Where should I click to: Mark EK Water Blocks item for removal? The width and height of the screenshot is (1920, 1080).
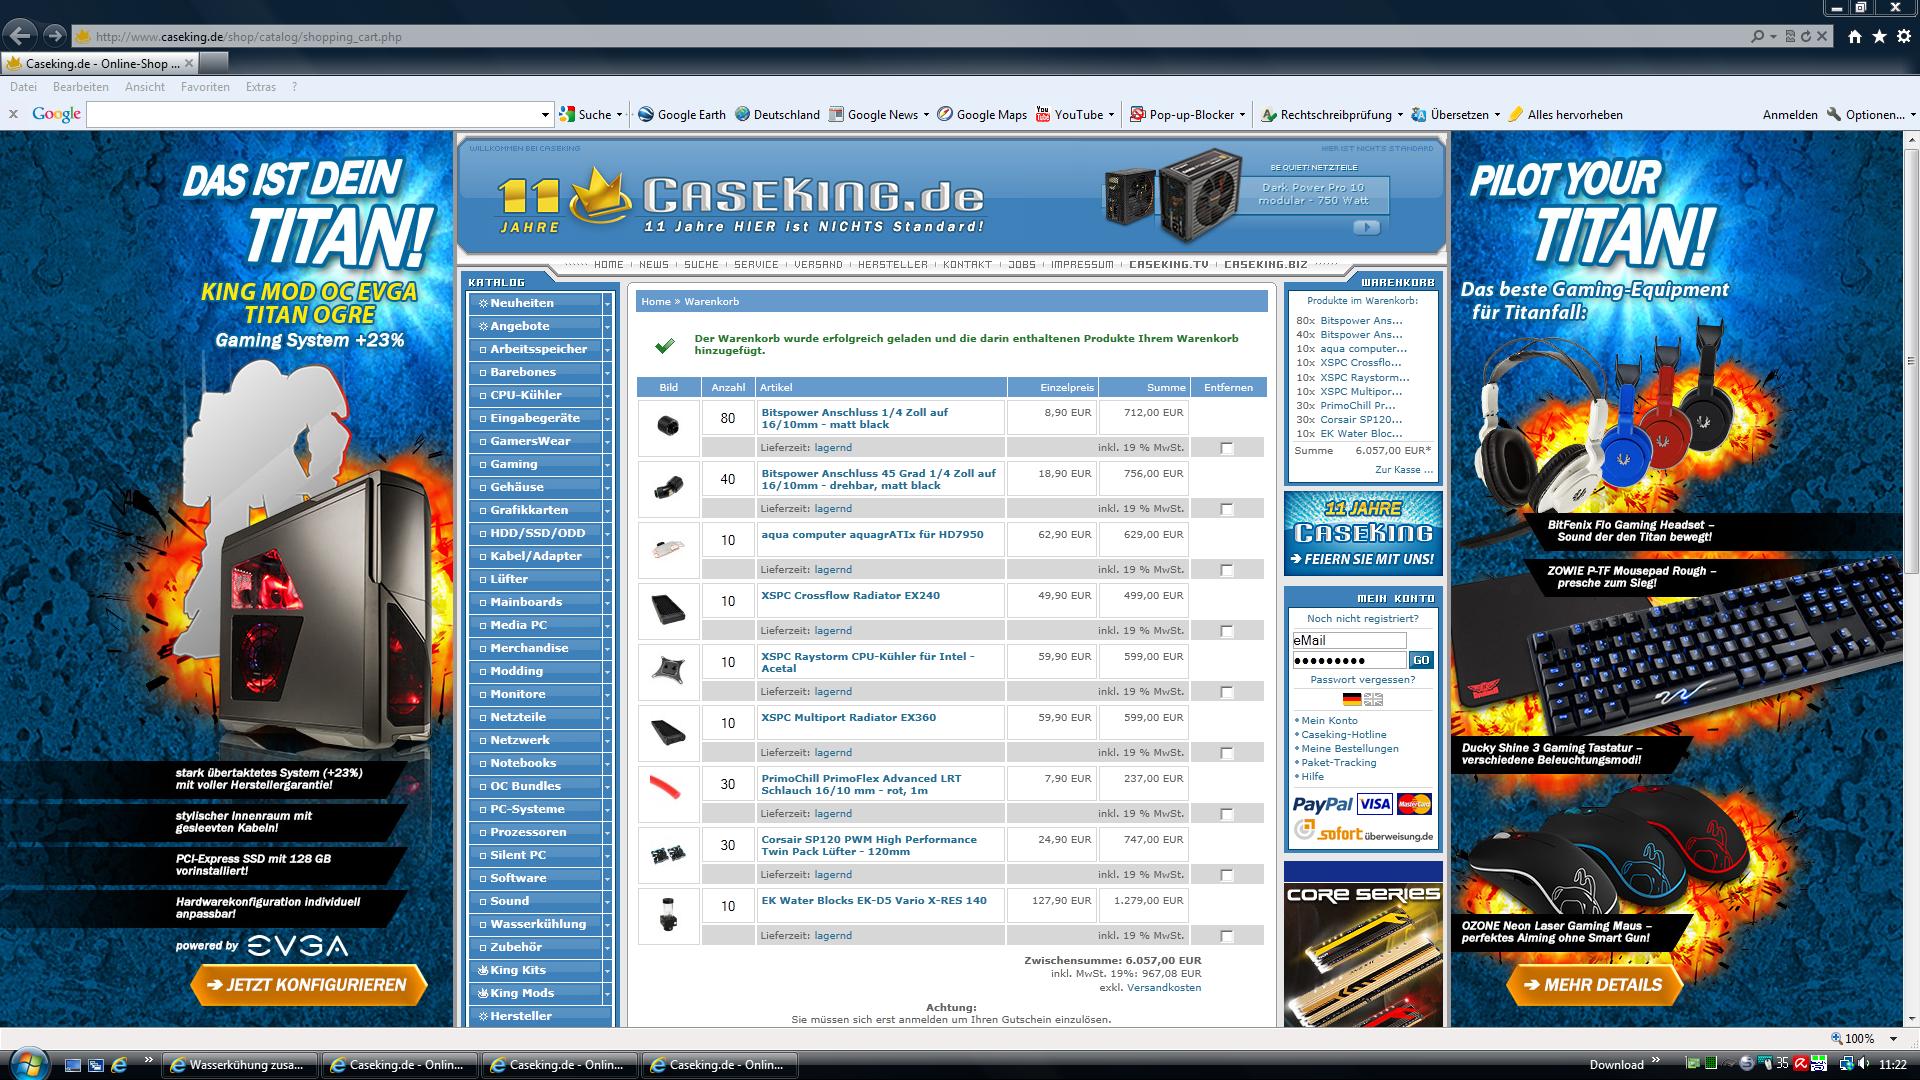click(x=1227, y=936)
